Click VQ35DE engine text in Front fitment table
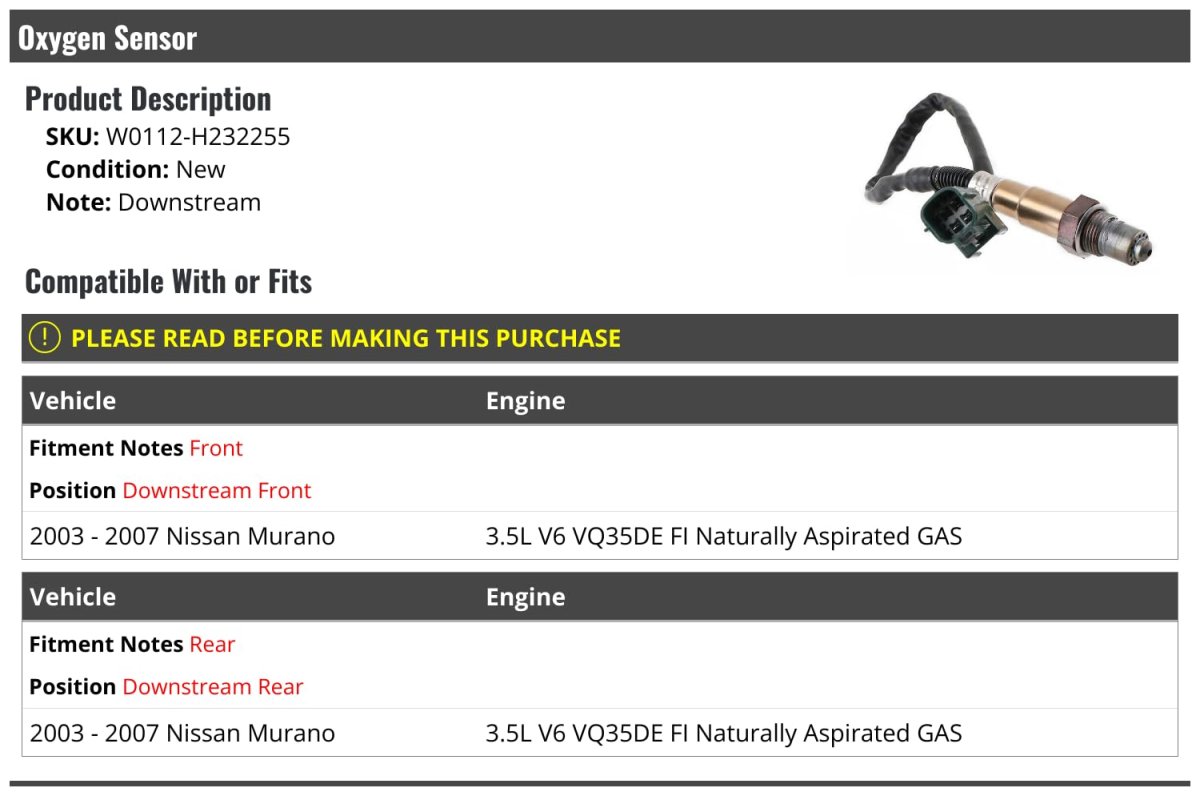Screen dimensions: 1200x796 (x=723, y=536)
